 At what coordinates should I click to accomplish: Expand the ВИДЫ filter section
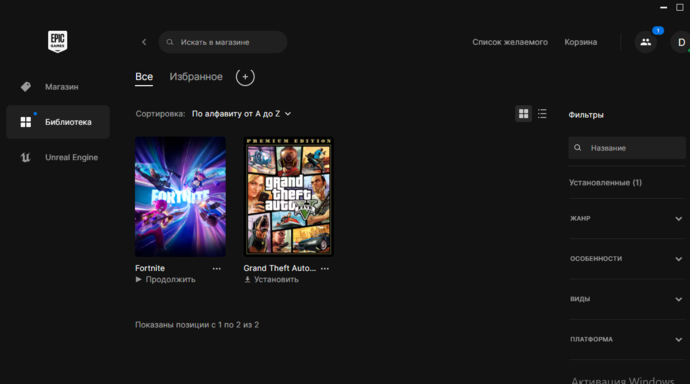pyautogui.click(x=626, y=299)
